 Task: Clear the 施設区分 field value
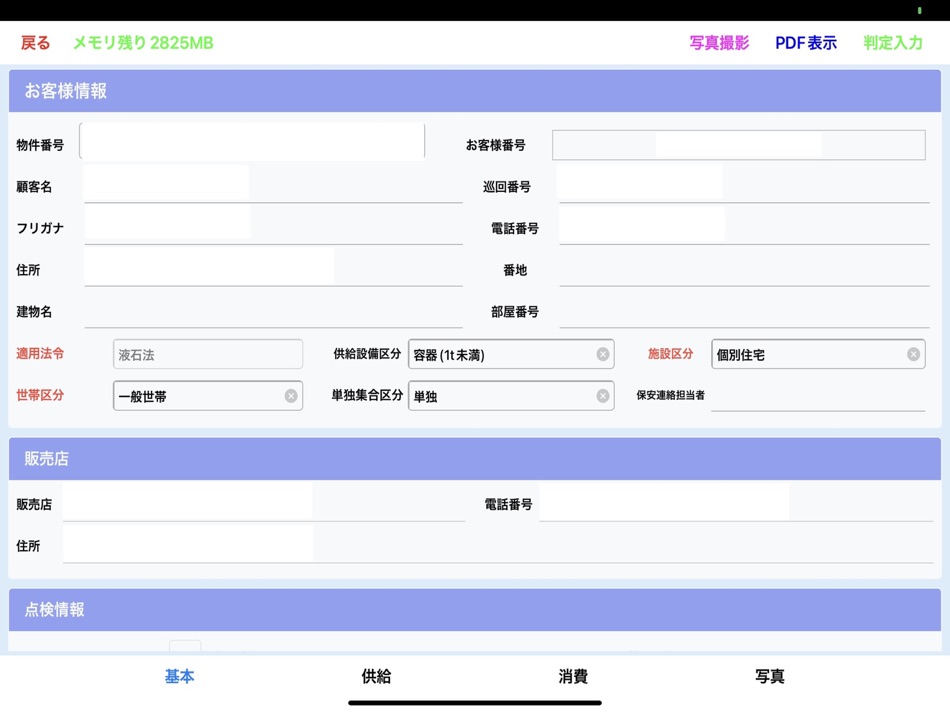click(914, 354)
